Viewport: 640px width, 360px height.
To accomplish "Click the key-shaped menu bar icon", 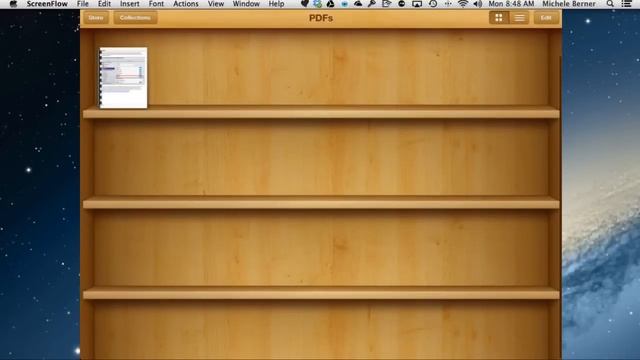I will pyautogui.click(x=371, y=4).
